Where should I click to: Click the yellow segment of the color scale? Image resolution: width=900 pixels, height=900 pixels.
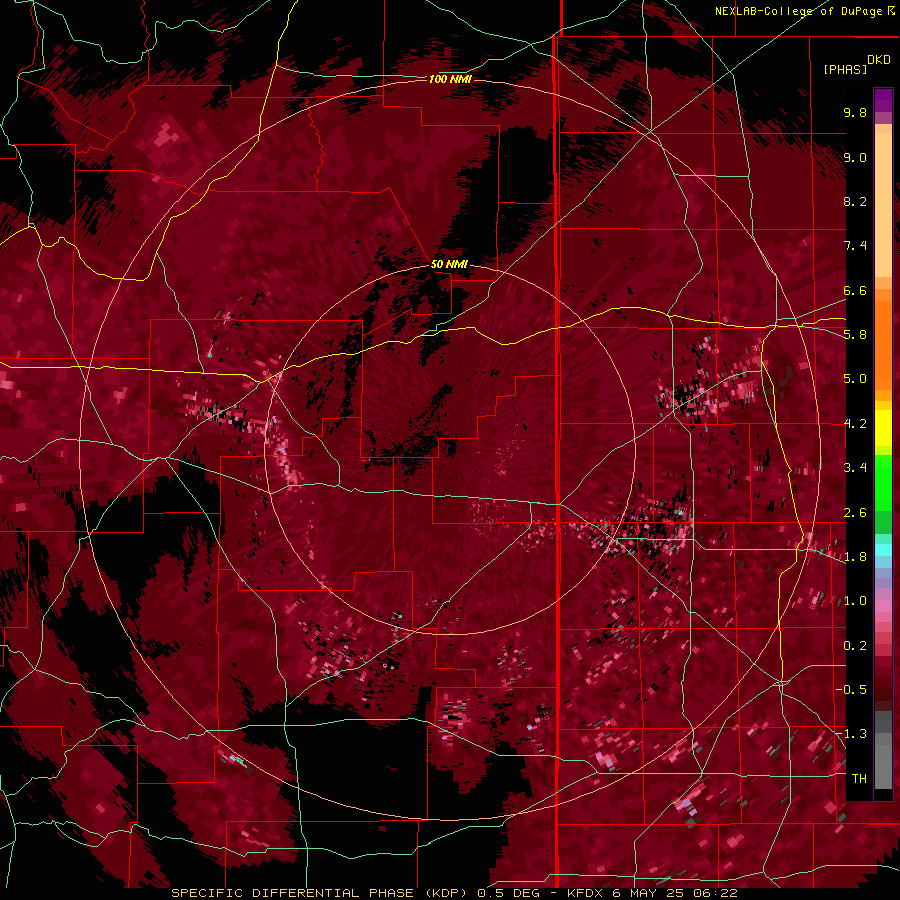[x=883, y=427]
